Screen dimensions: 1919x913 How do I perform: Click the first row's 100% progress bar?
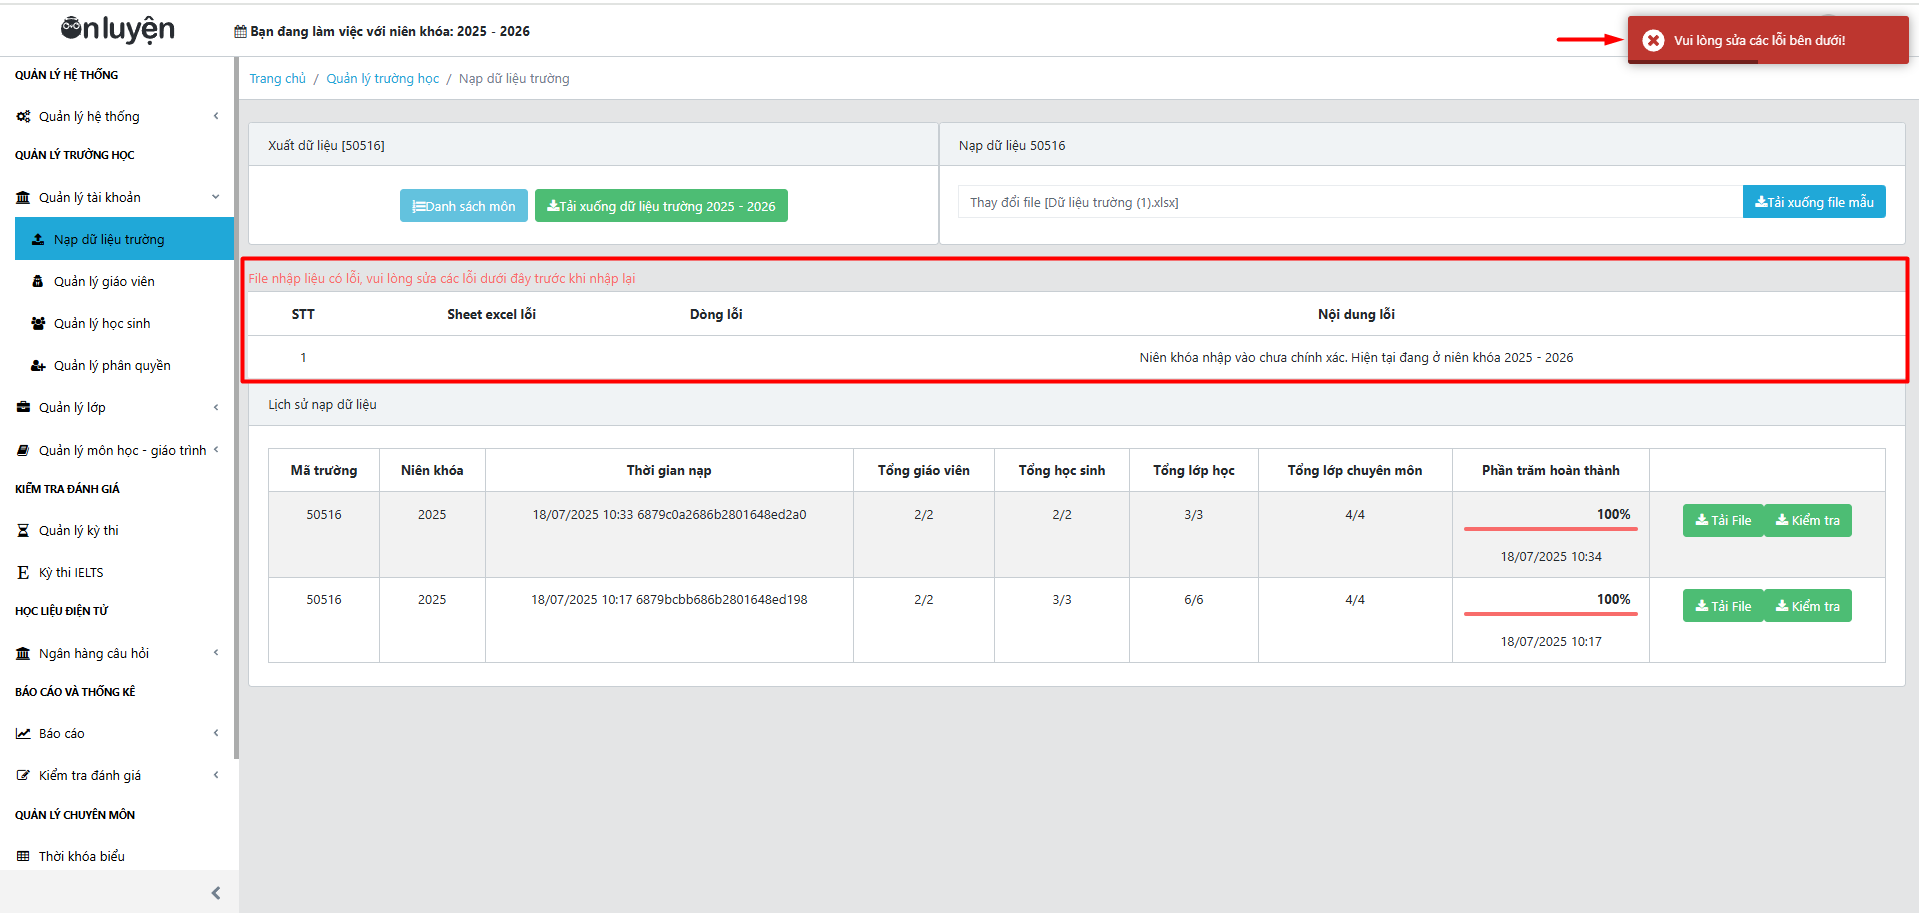[x=1550, y=529]
